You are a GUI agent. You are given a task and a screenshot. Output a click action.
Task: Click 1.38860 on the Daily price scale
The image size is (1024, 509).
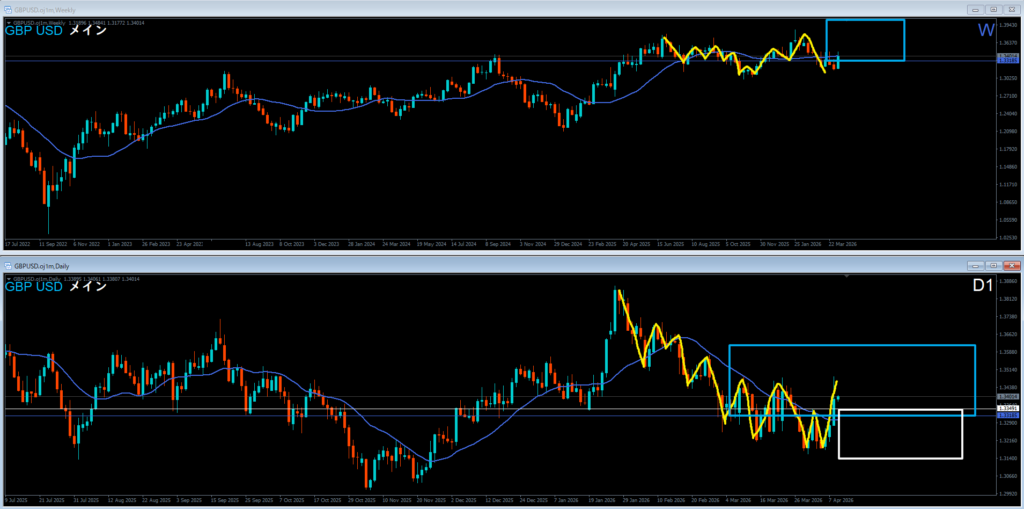[x=1009, y=281]
